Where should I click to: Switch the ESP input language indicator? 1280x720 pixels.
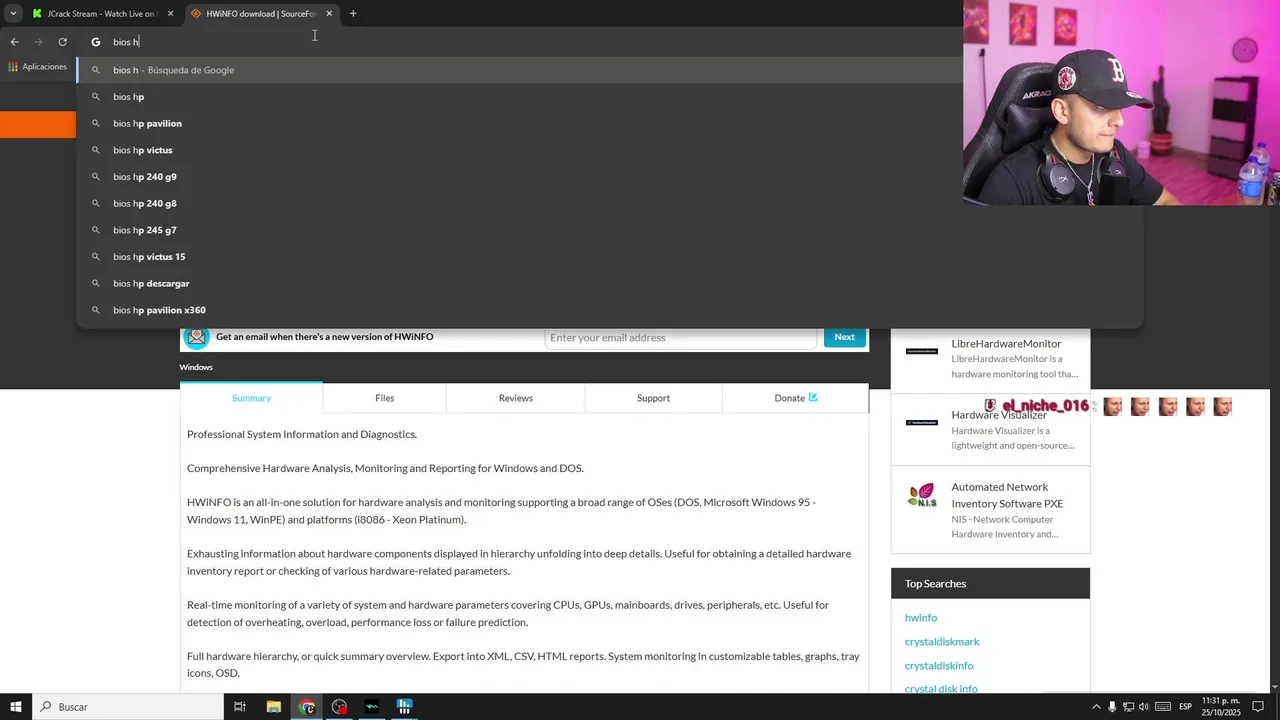point(1185,707)
